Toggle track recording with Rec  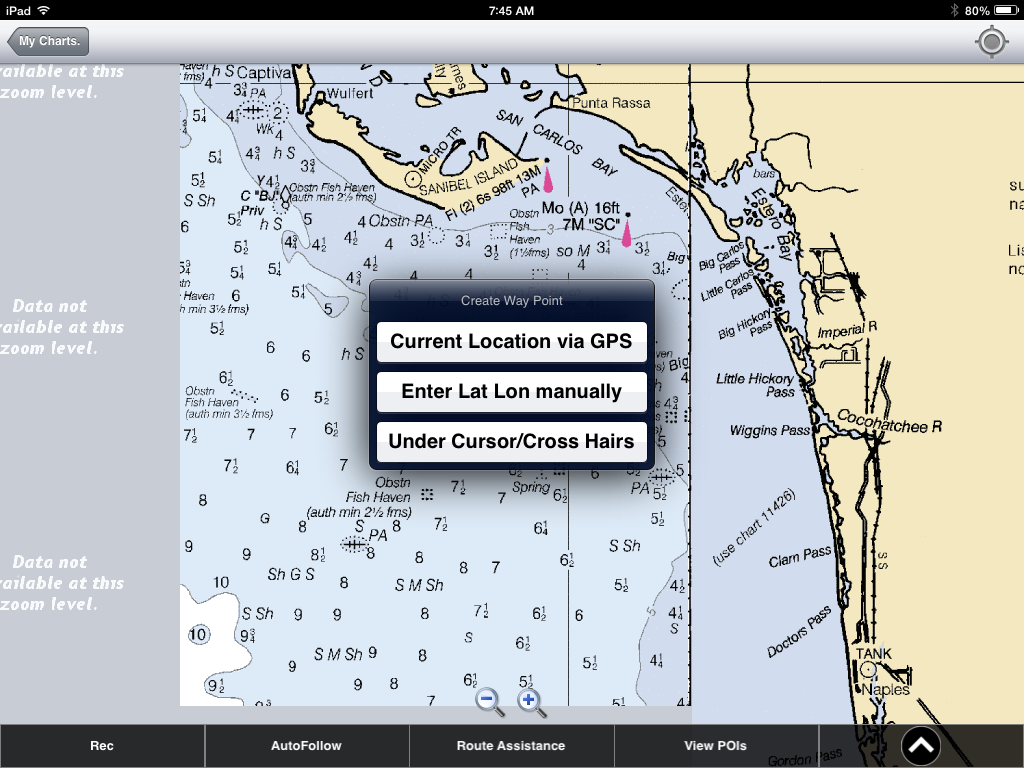[x=102, y=745]
